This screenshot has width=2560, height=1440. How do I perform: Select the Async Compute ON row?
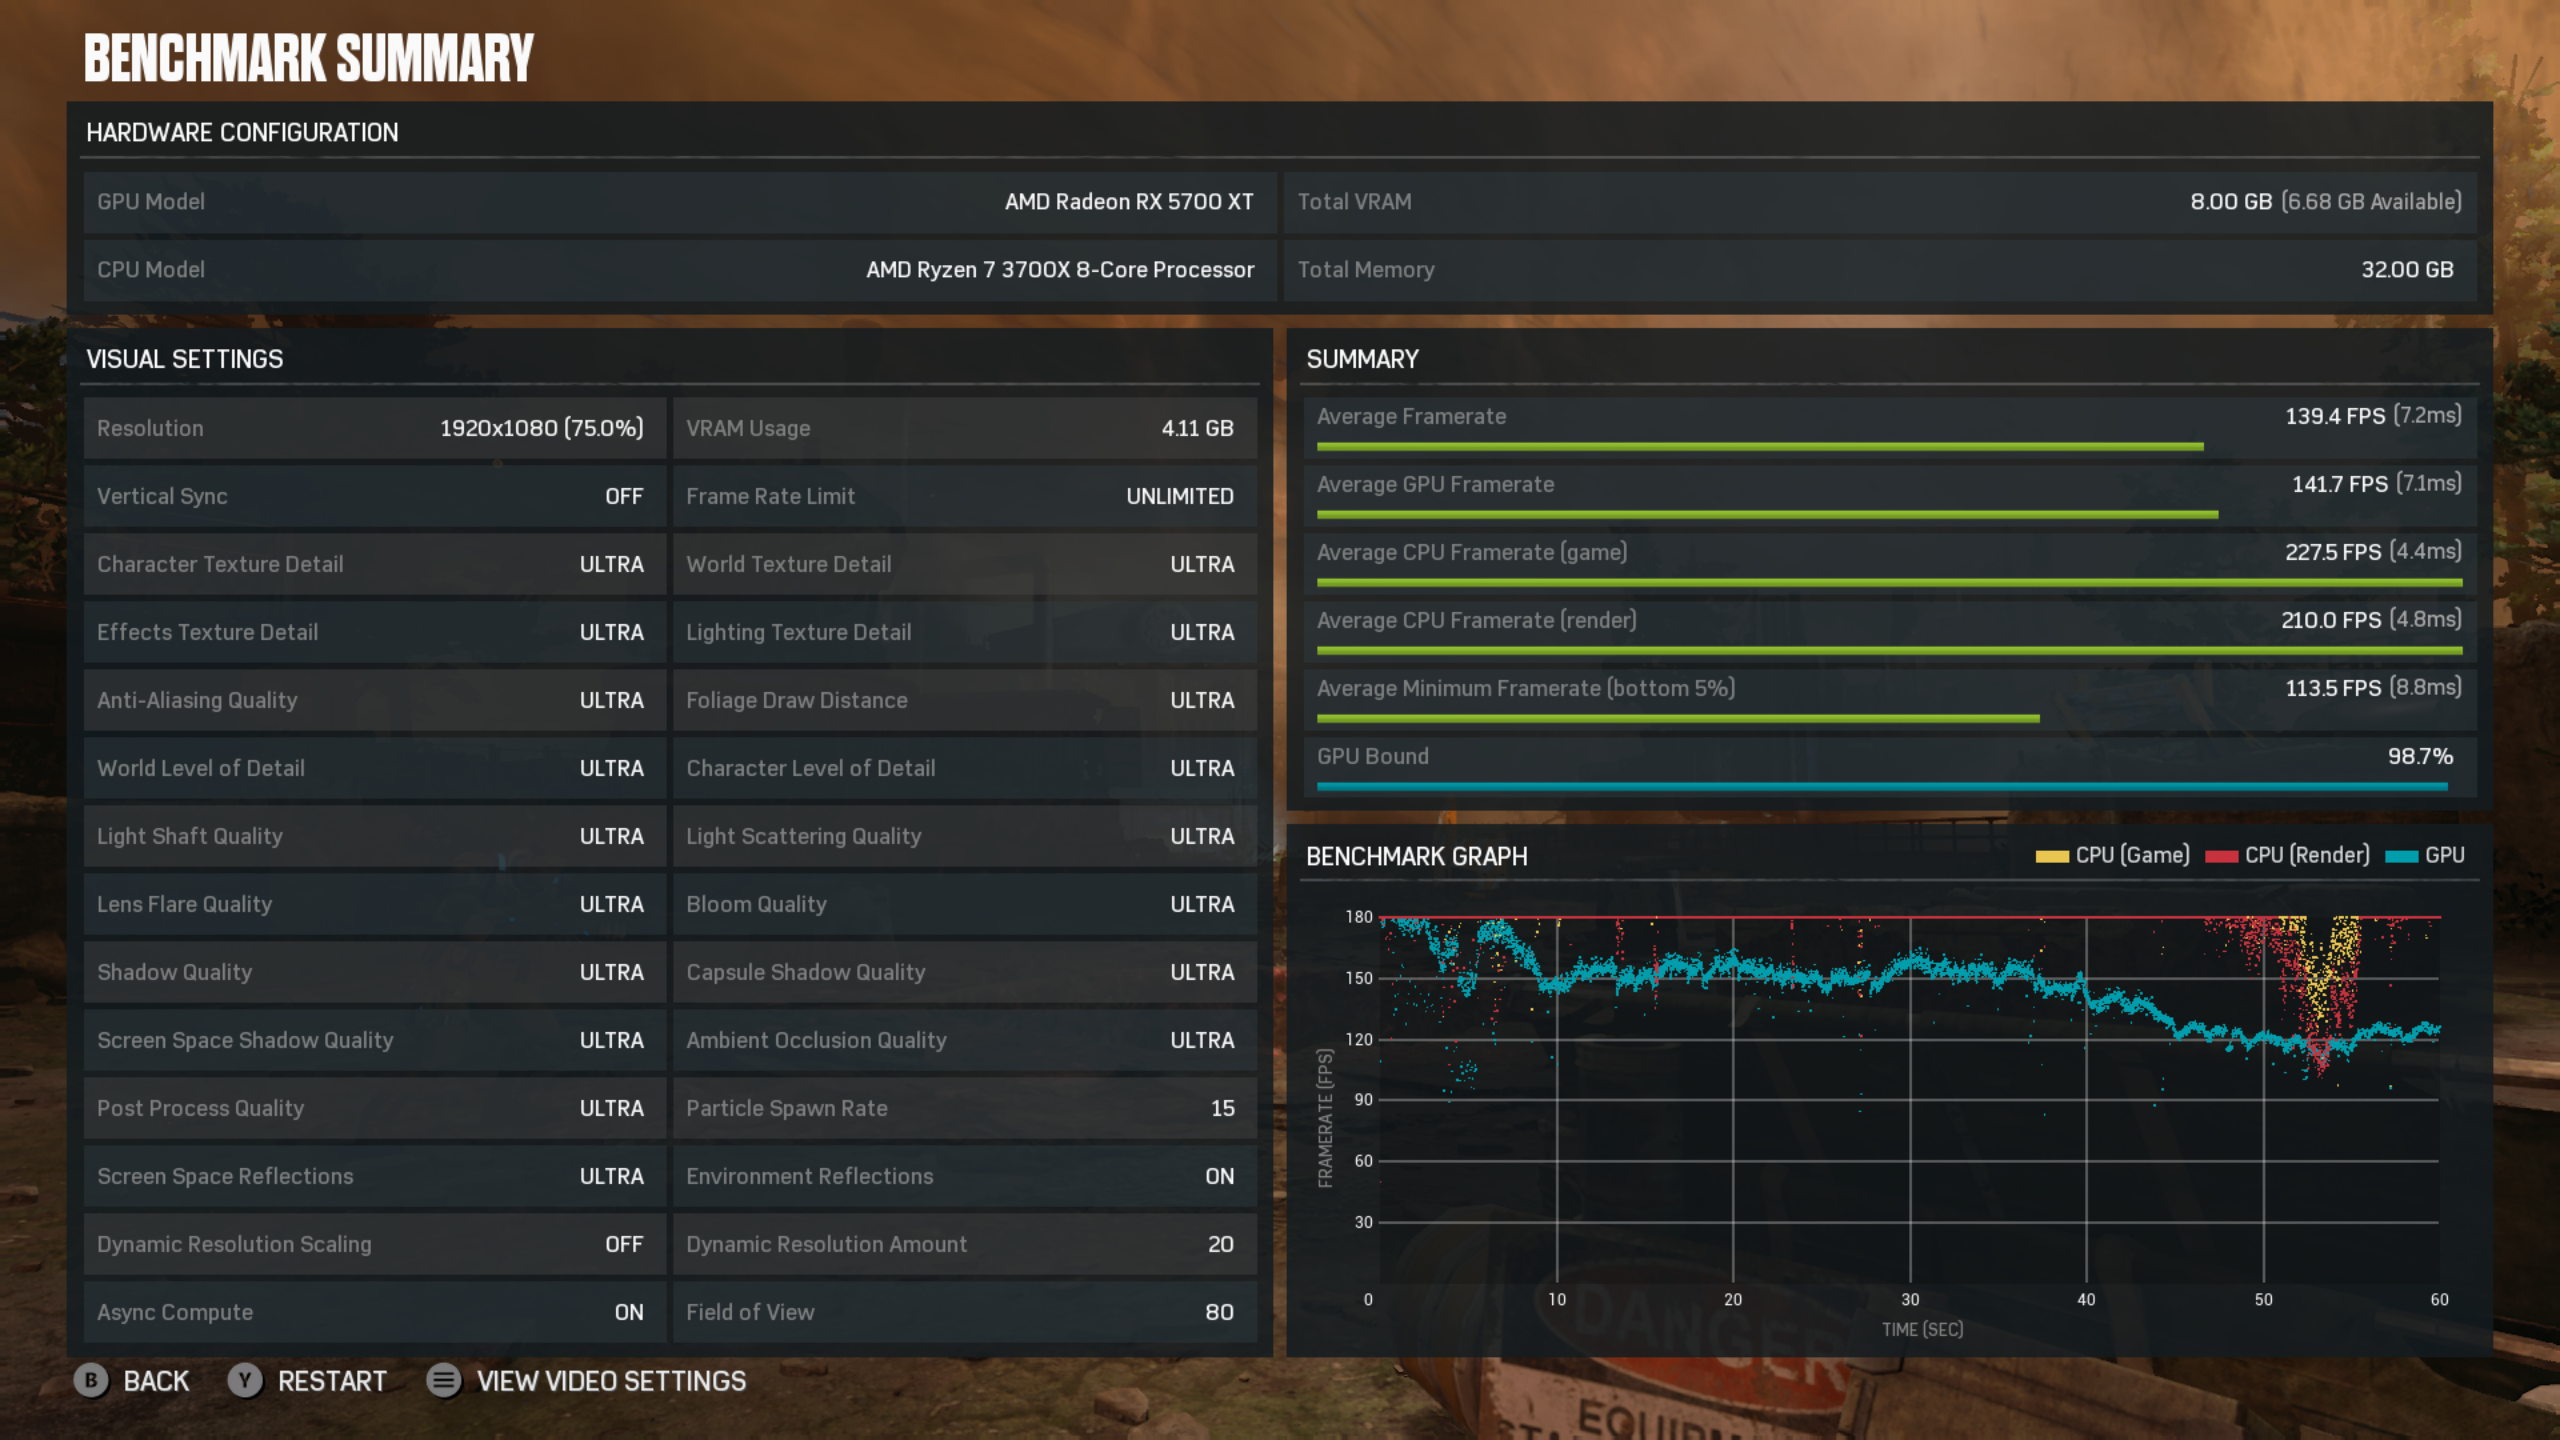click(x=375, y=1312)
